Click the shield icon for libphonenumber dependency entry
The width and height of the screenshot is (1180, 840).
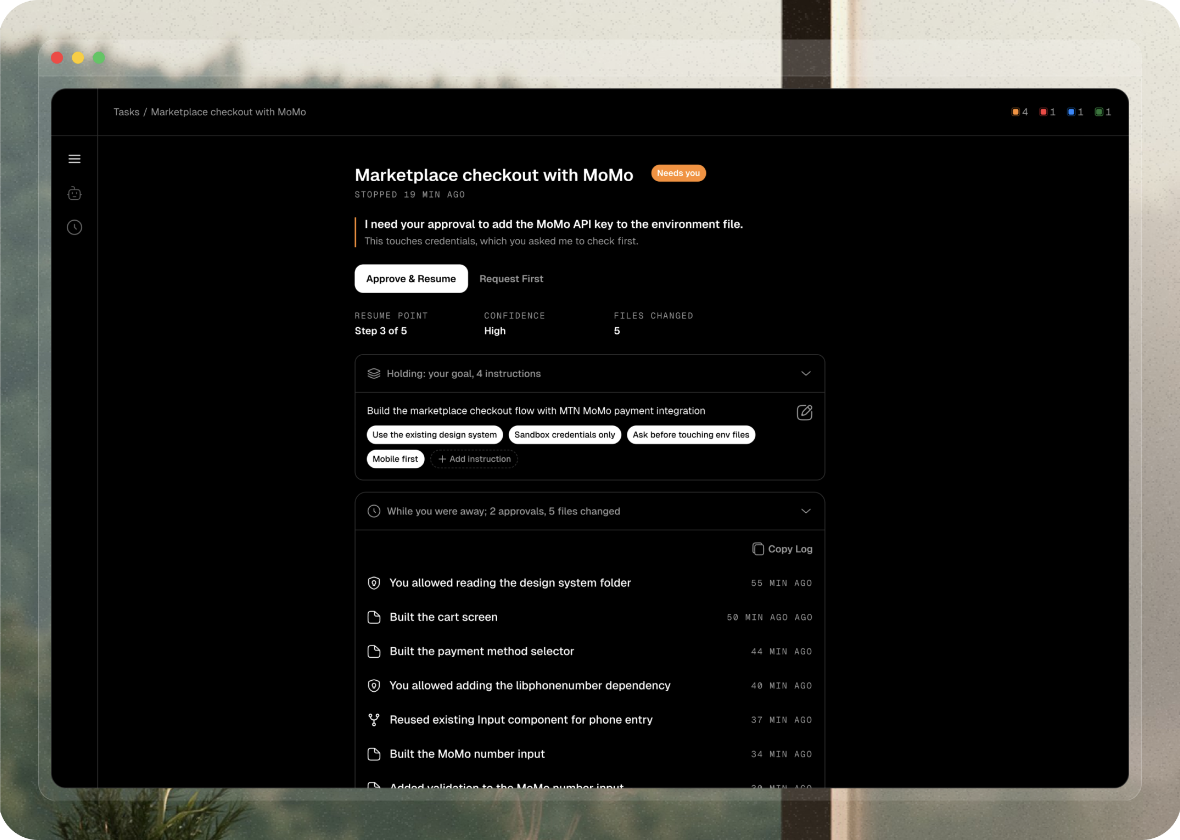[x=374, y=686]
